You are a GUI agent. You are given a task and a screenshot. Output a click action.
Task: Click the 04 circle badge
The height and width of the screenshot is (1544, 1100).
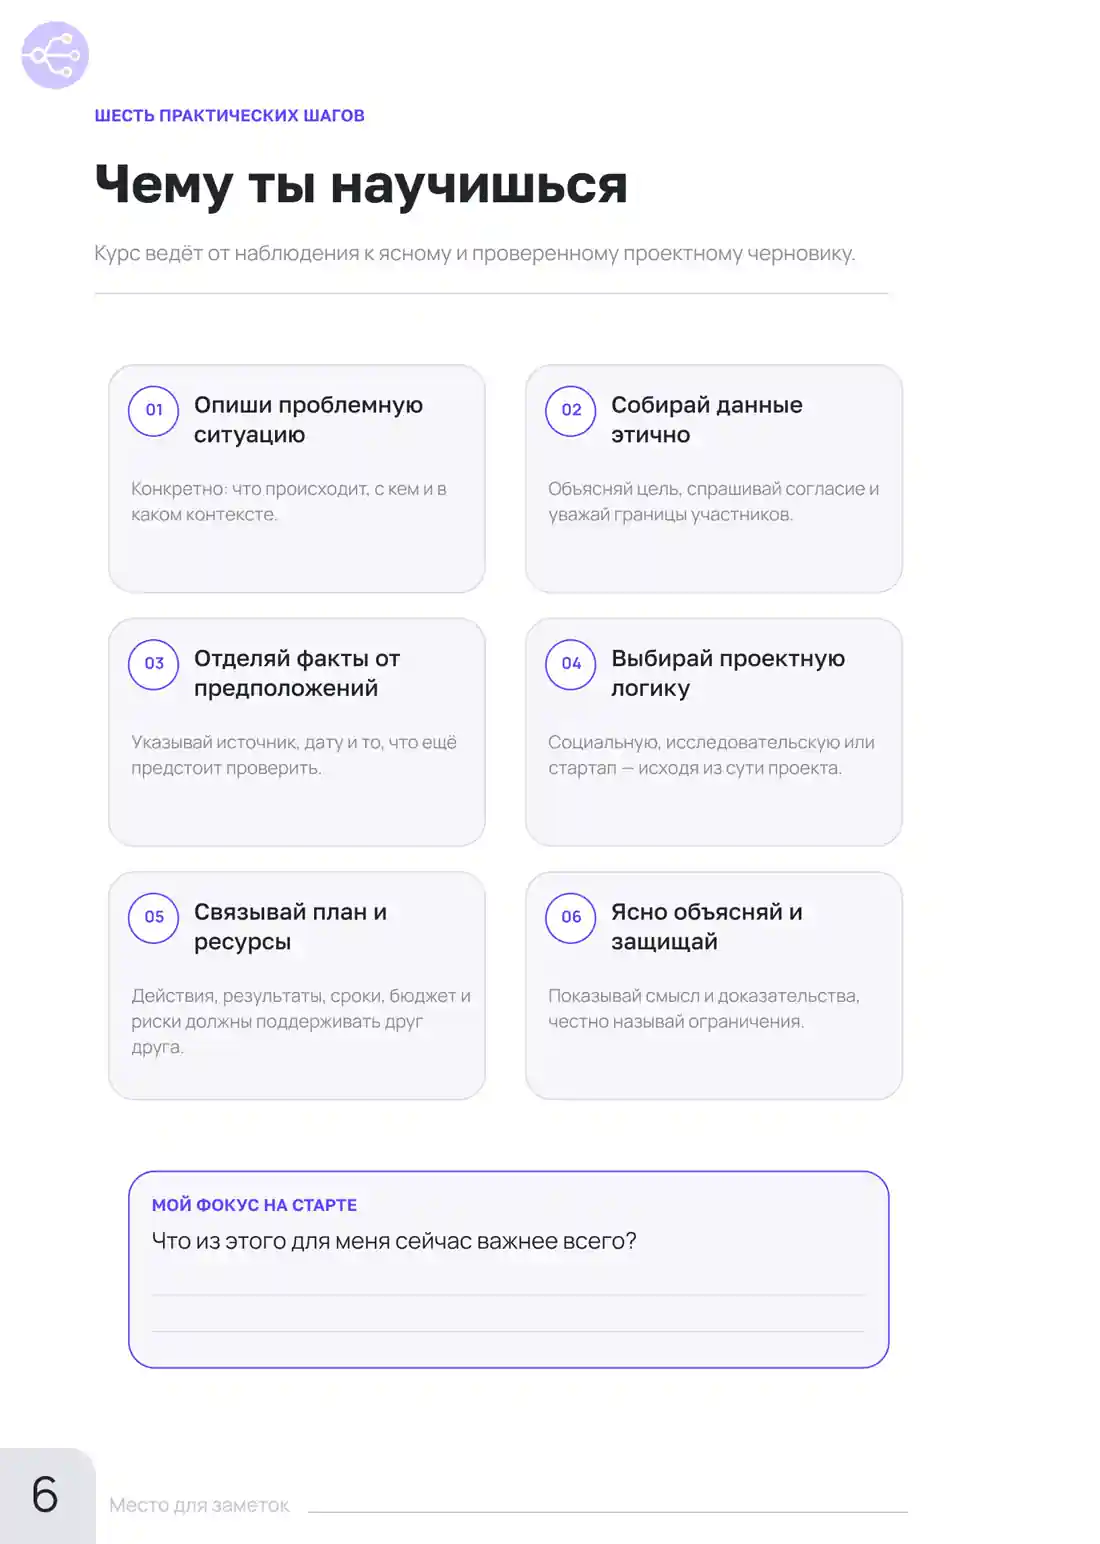[571, 663]
